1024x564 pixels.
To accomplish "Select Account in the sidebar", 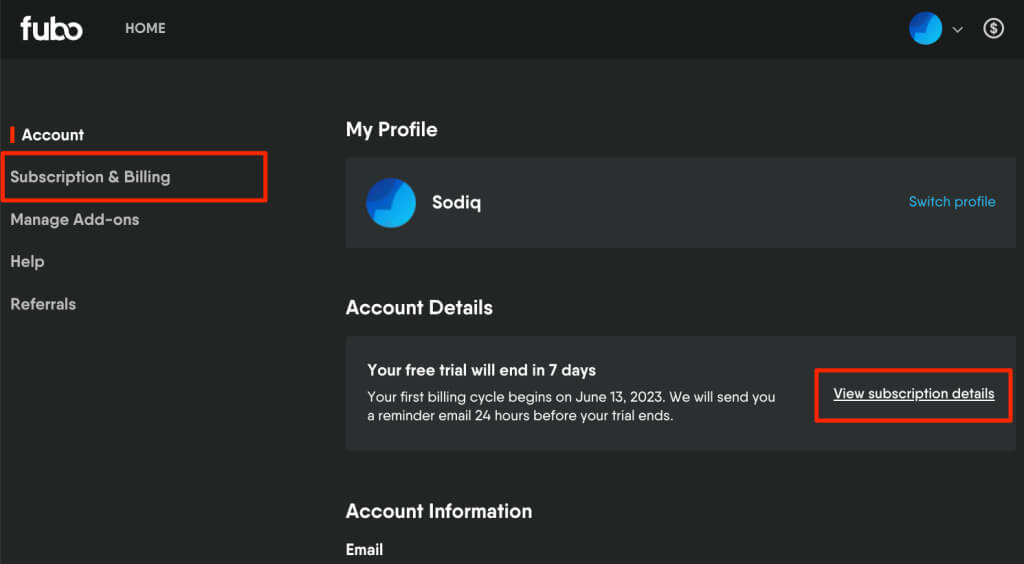I will tap(53, 135).
